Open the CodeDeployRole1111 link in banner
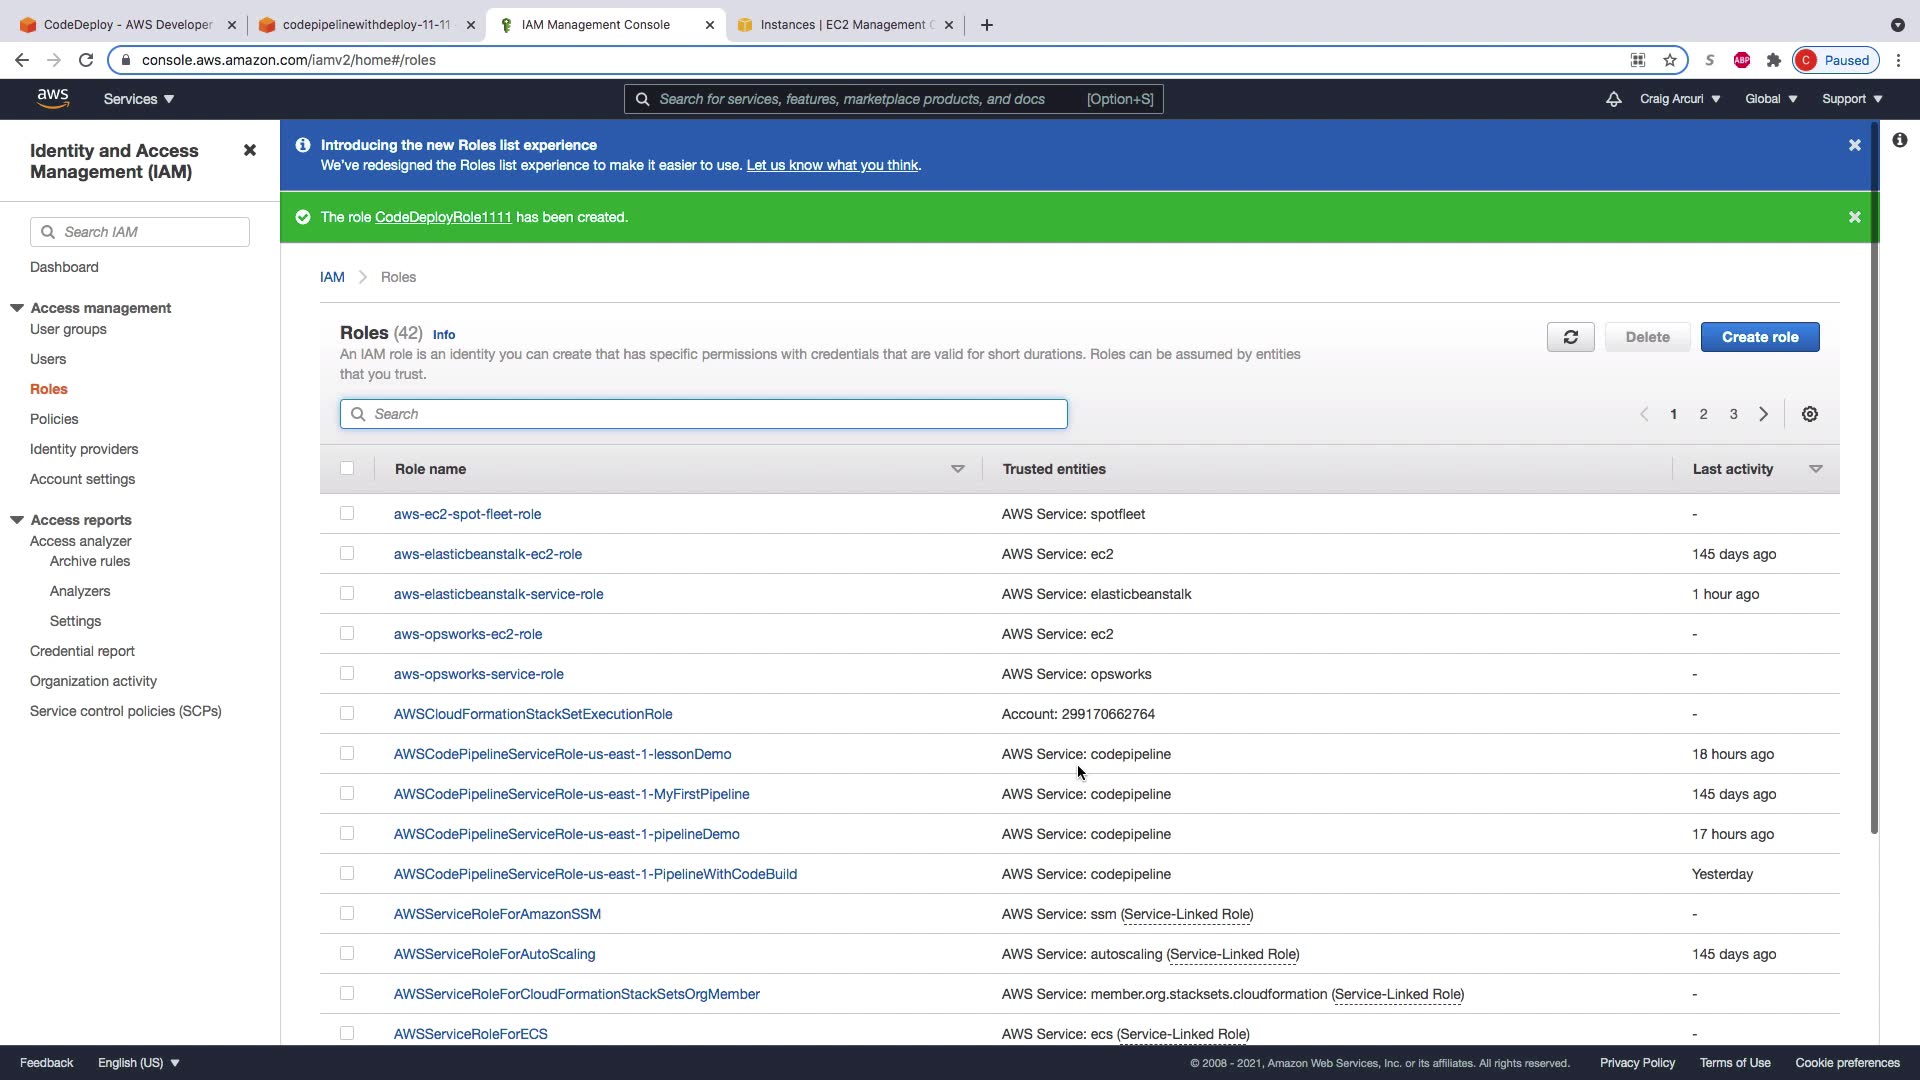 click(x=443, y=217)
